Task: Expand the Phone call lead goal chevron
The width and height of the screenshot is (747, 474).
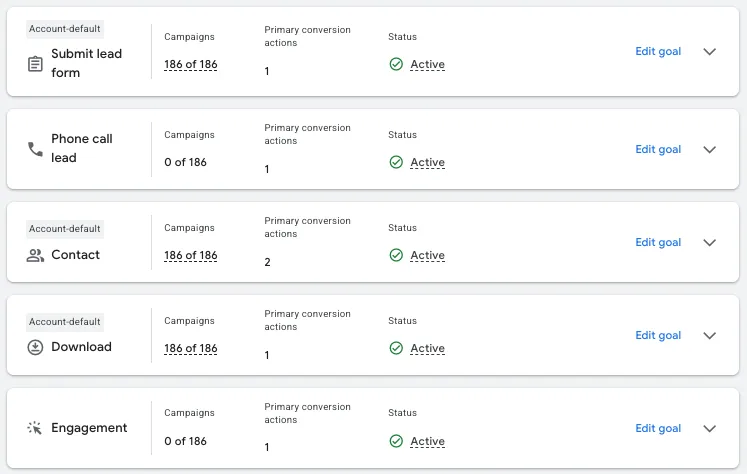Action: click(x=710, y=150)
